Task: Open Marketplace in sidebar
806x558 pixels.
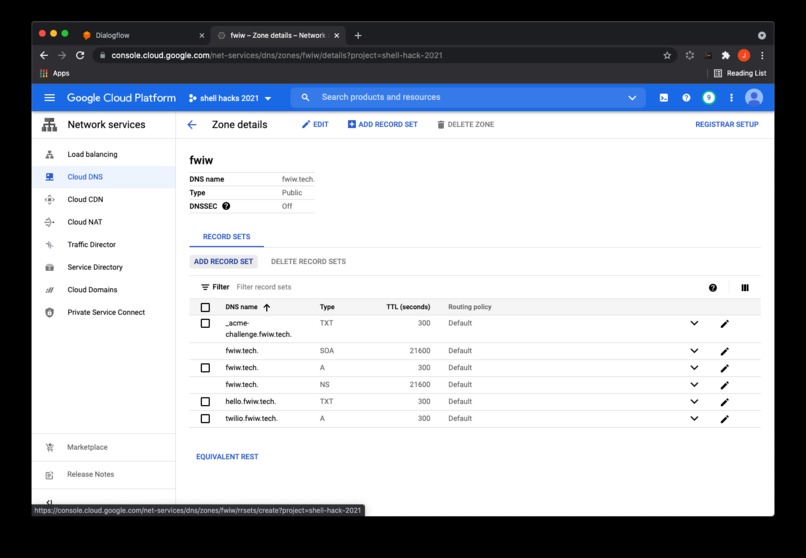Action: (x=103, y=448)
